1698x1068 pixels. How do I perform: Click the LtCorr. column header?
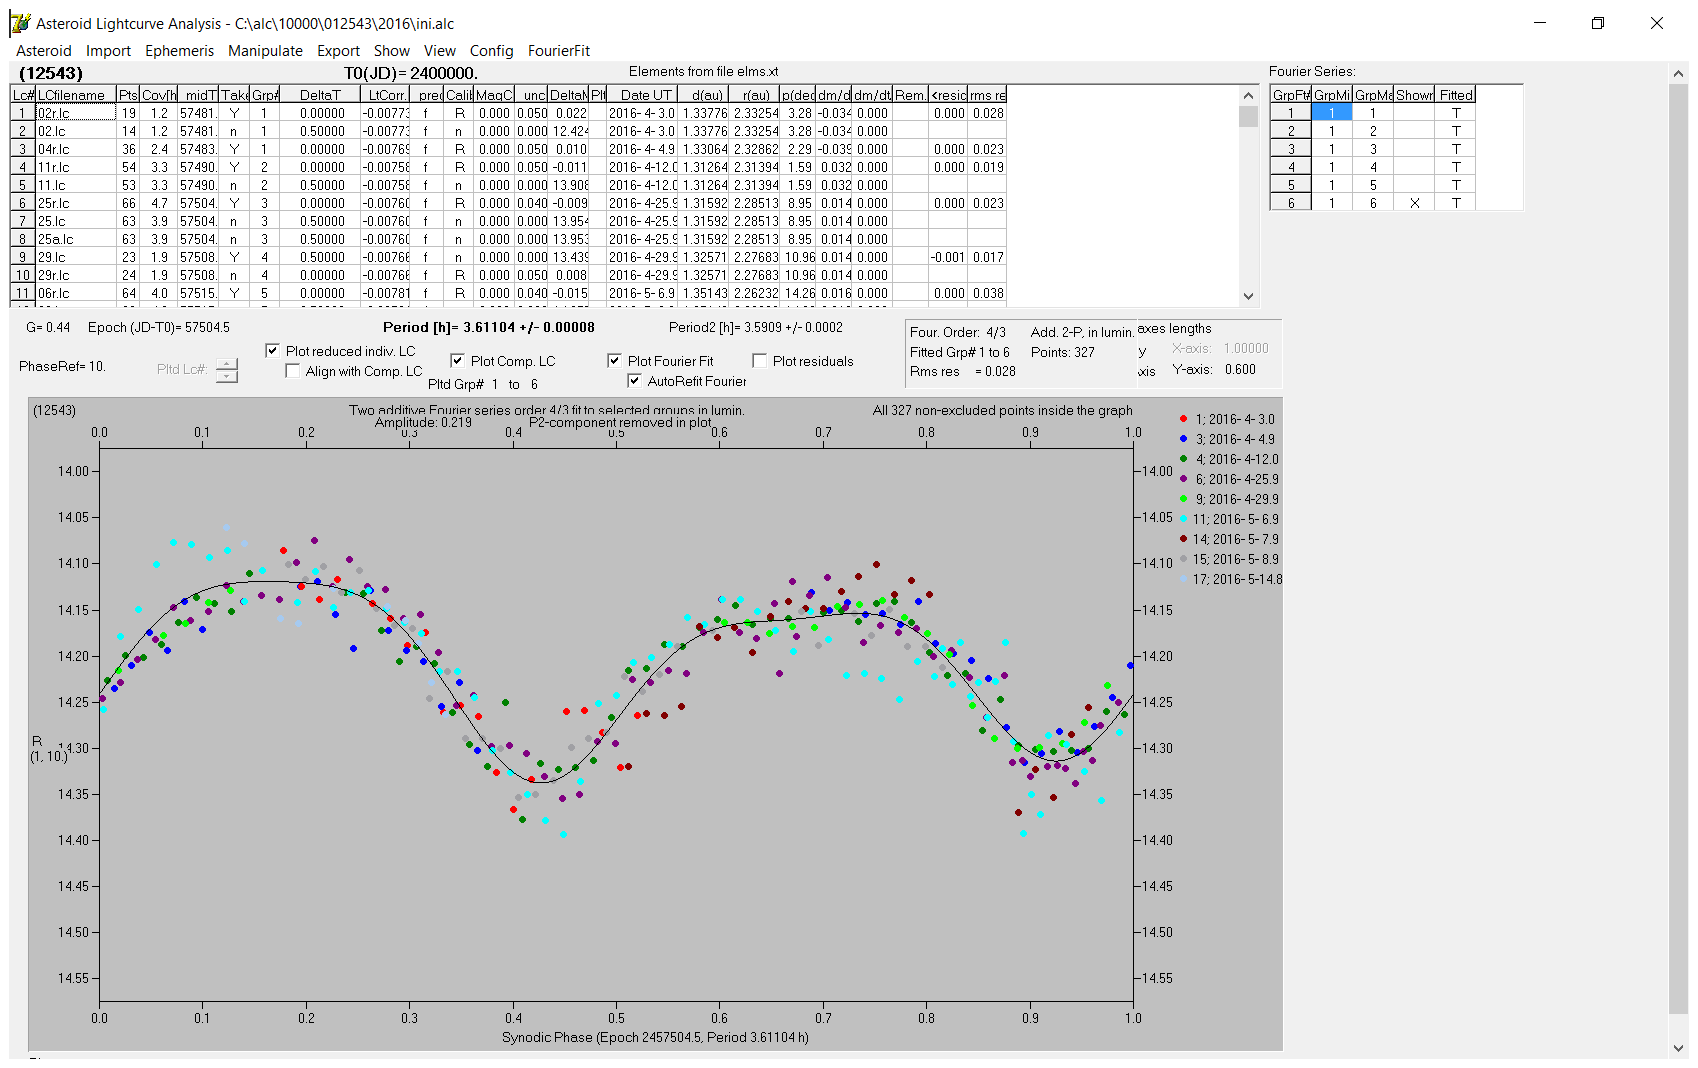pyautogui.click(x=386, y=95)
